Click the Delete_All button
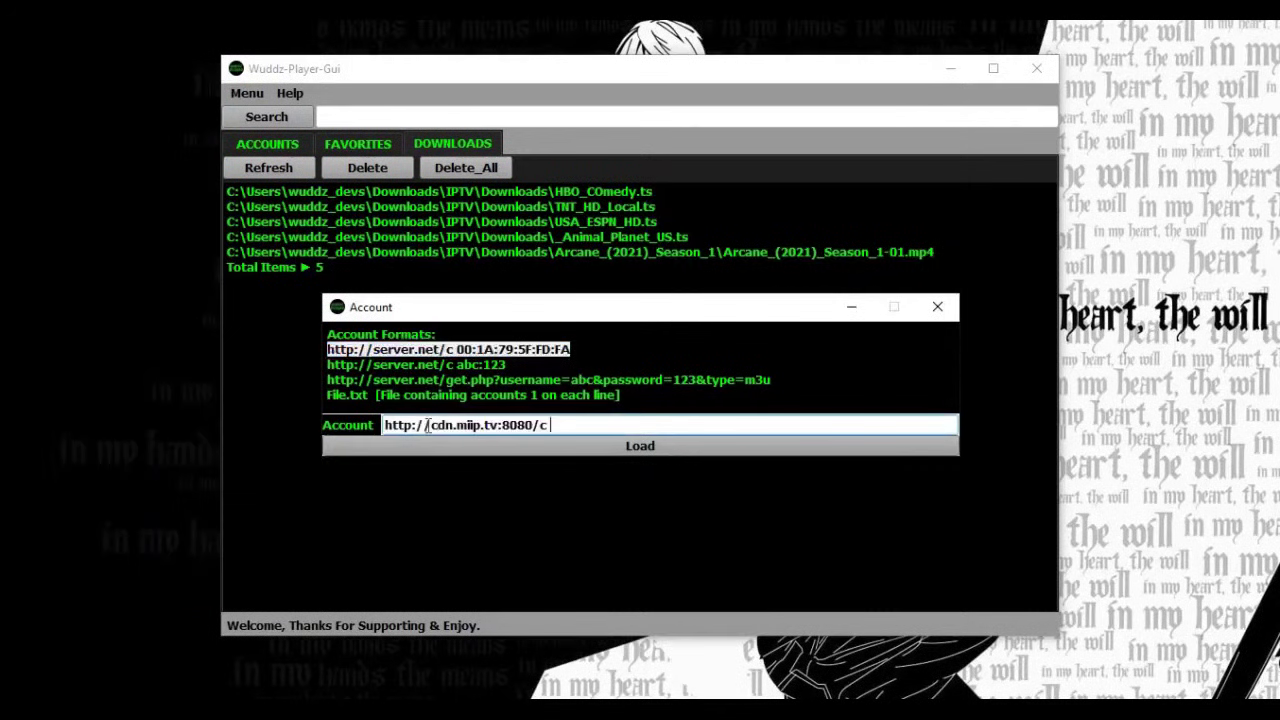Screen dimensions: 1280x720 pyautogui.click(x=466, y=168)
